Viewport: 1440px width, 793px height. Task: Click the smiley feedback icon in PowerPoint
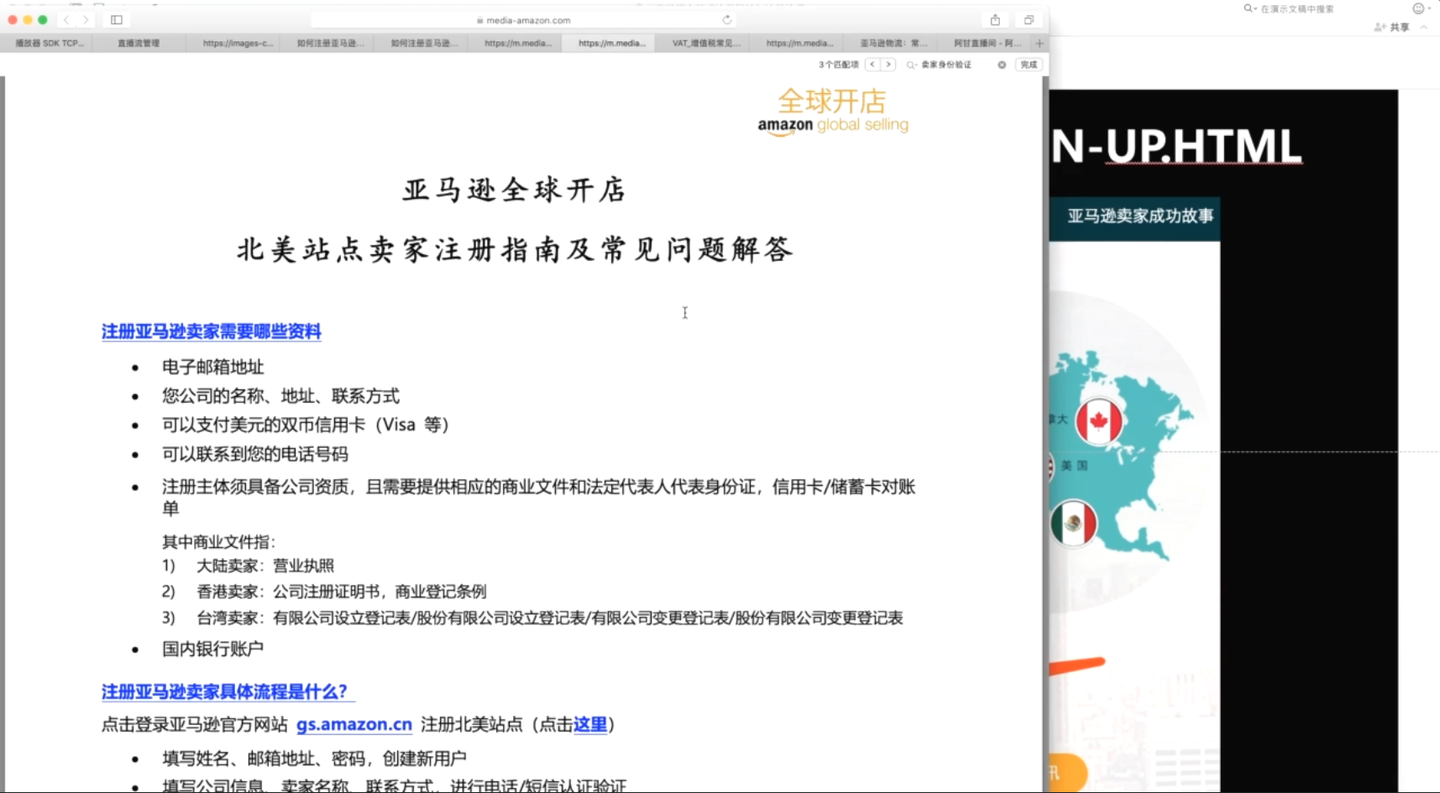[1418, 9]
